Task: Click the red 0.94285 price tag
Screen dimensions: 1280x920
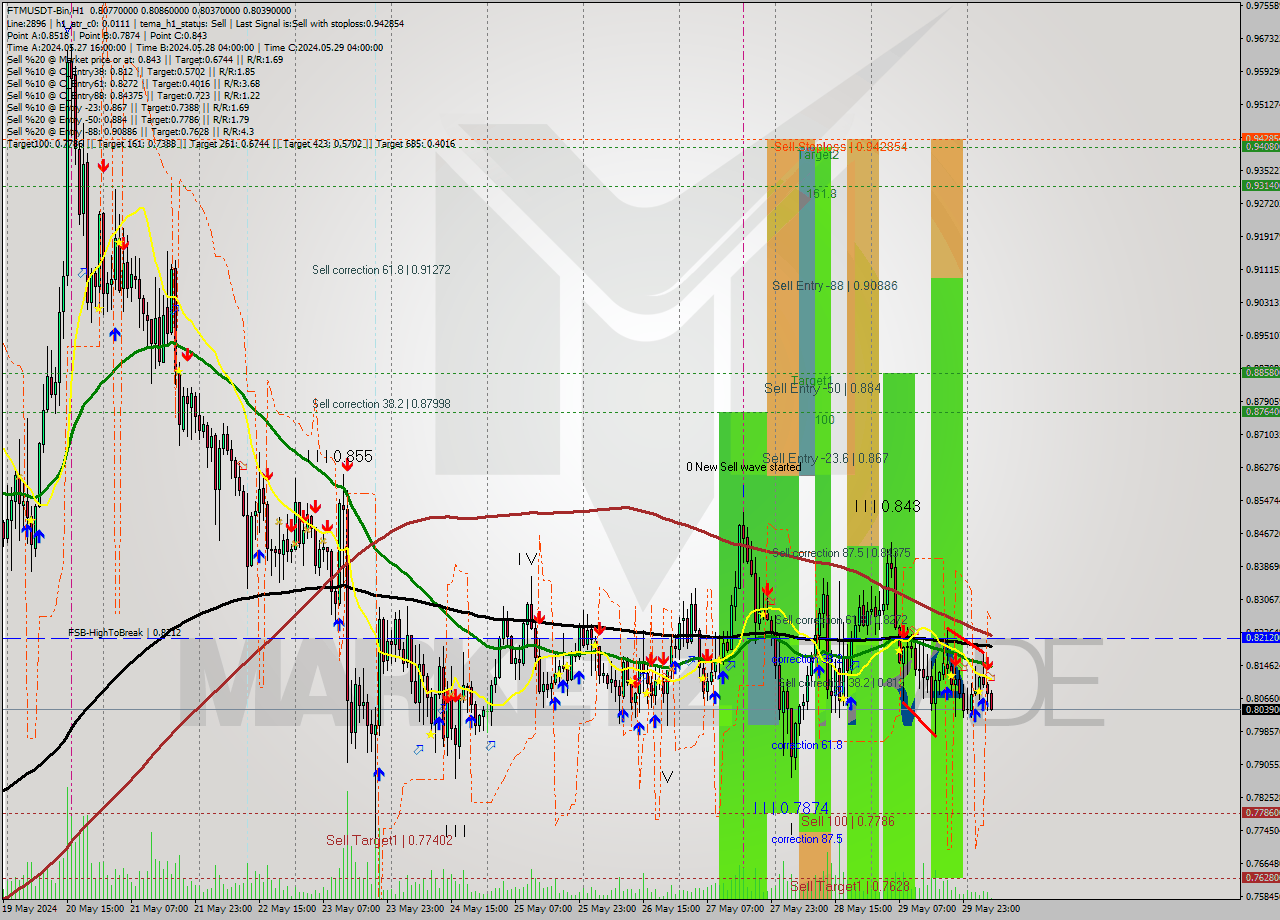Action: point(1260,138)
